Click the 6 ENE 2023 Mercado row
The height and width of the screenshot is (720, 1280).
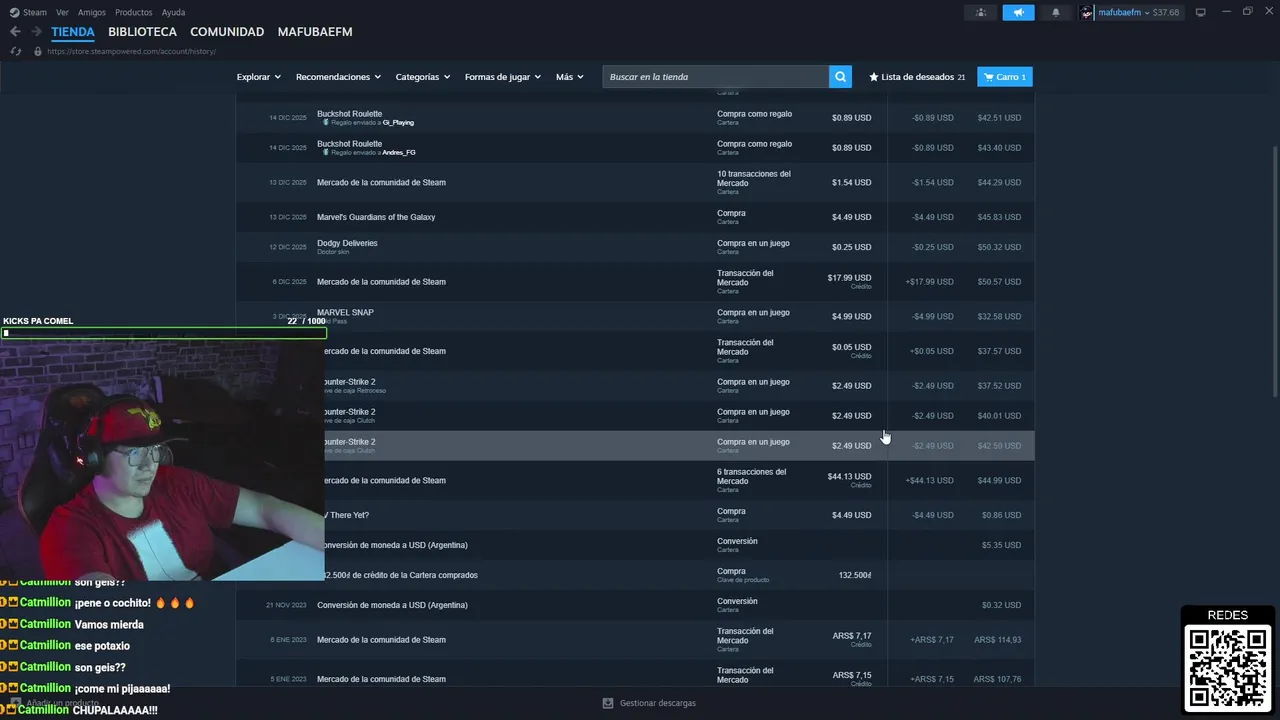(x=635, y=640)
